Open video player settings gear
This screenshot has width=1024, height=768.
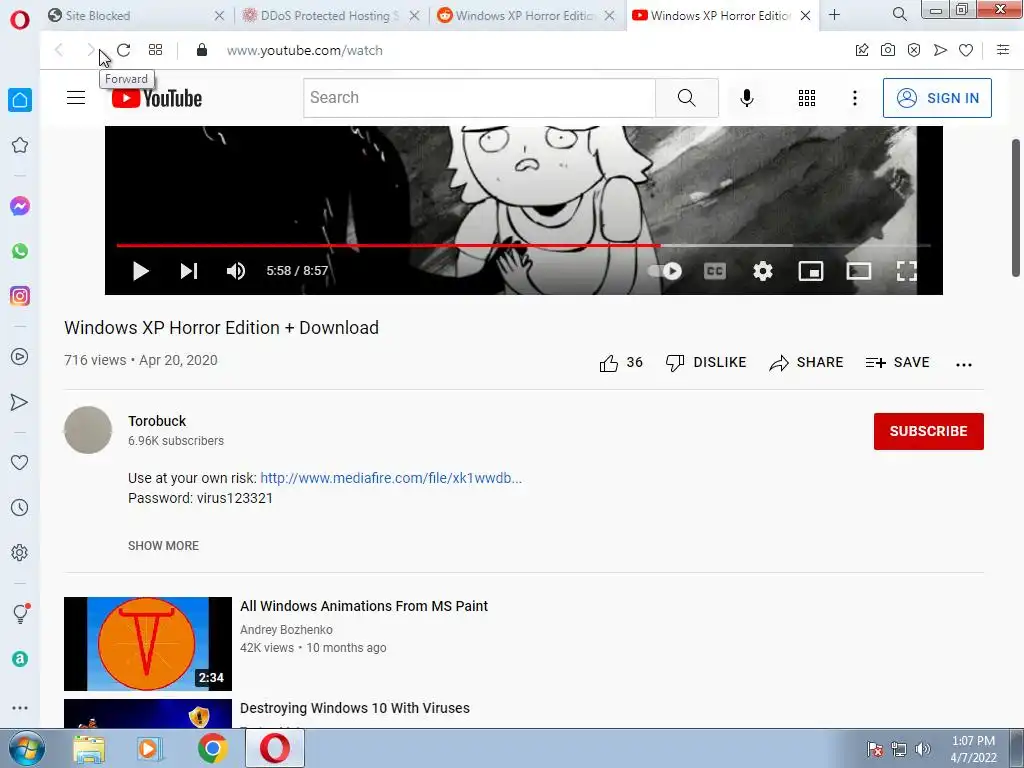[x=762, y=271]
